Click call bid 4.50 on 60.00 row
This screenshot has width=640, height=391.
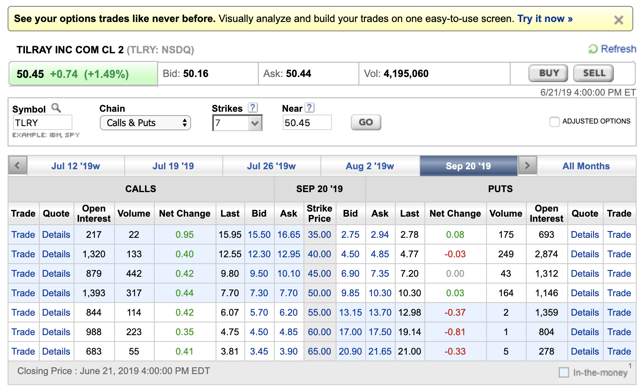tap(259, 332)
